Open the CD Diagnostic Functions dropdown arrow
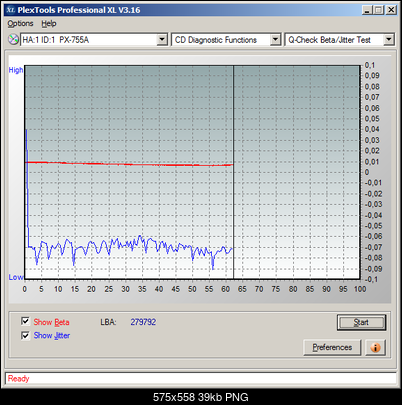402x405 pixels. [x=275, y=40]
